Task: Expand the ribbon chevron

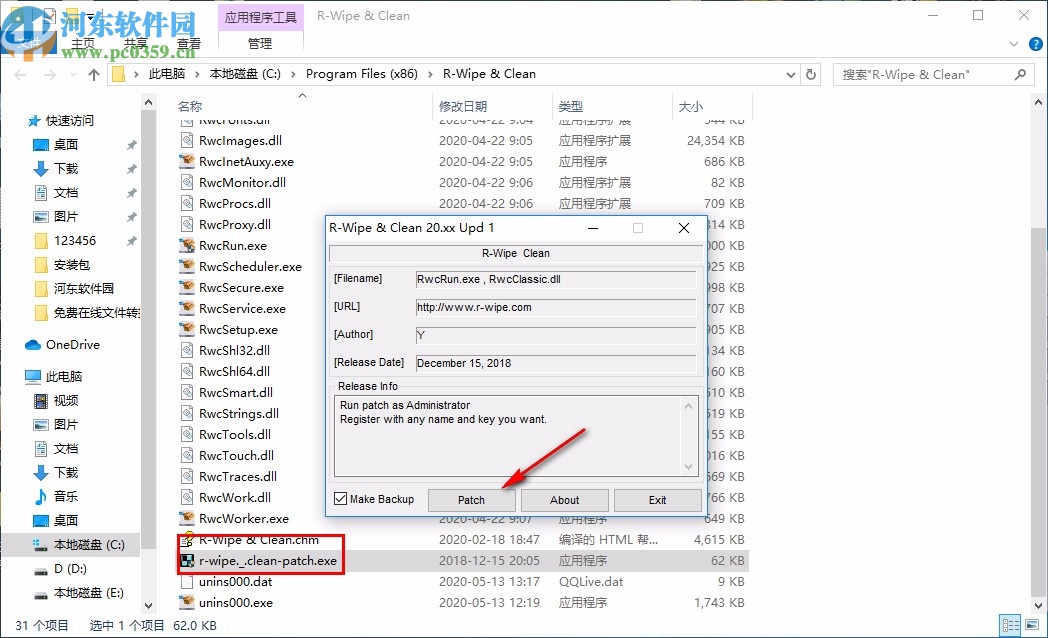Action: click(x=1013, y=44)
